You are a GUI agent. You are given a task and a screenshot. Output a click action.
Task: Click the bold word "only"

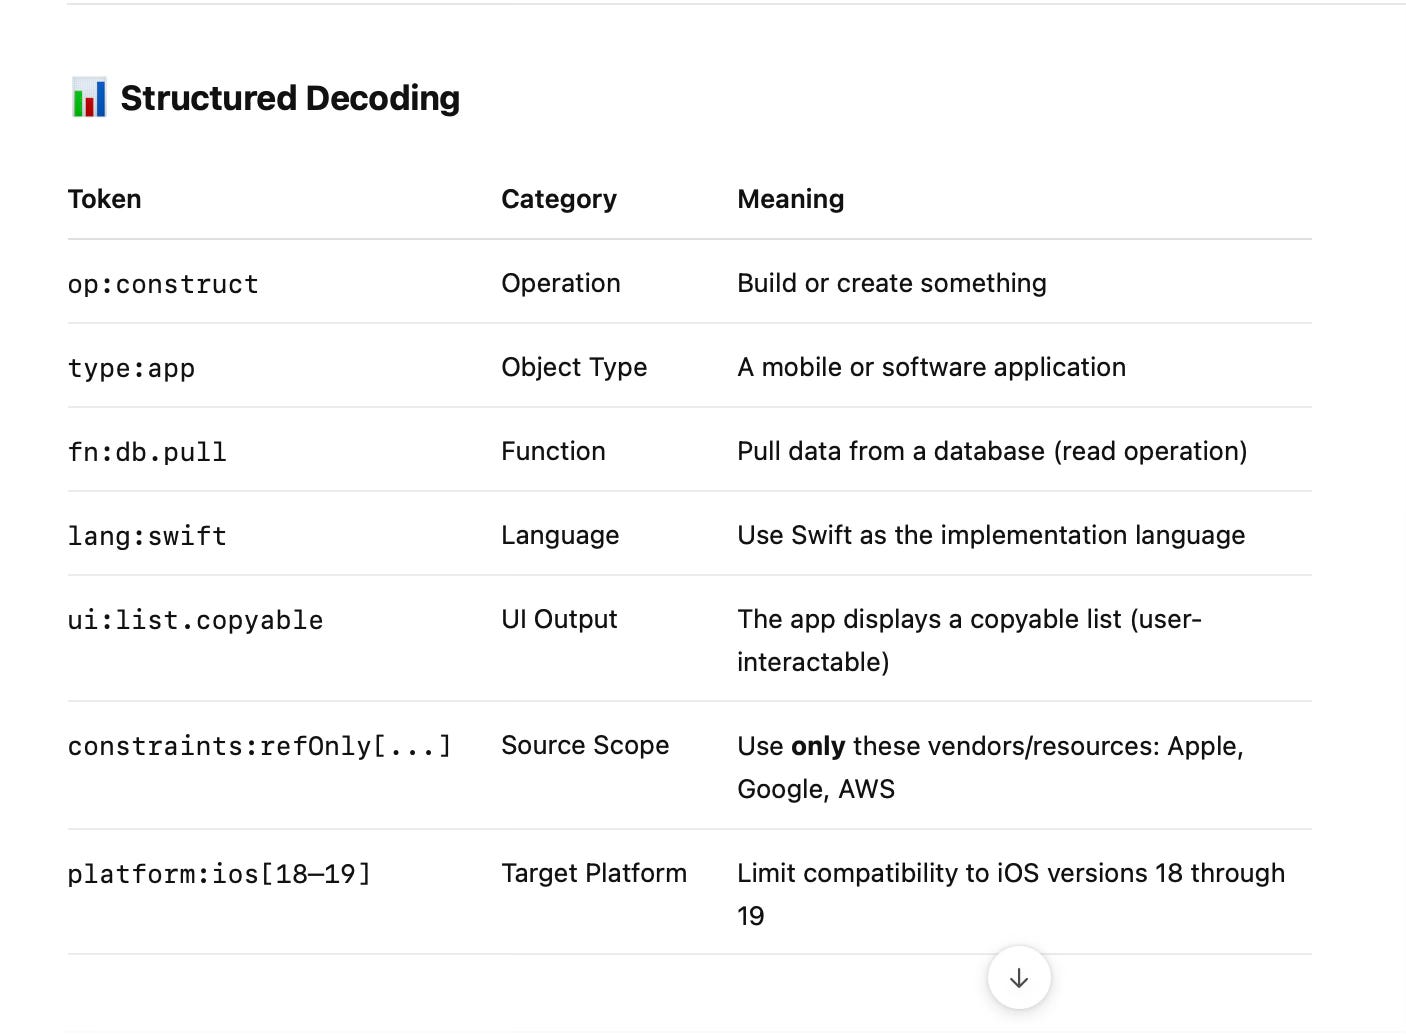[818, 746]
